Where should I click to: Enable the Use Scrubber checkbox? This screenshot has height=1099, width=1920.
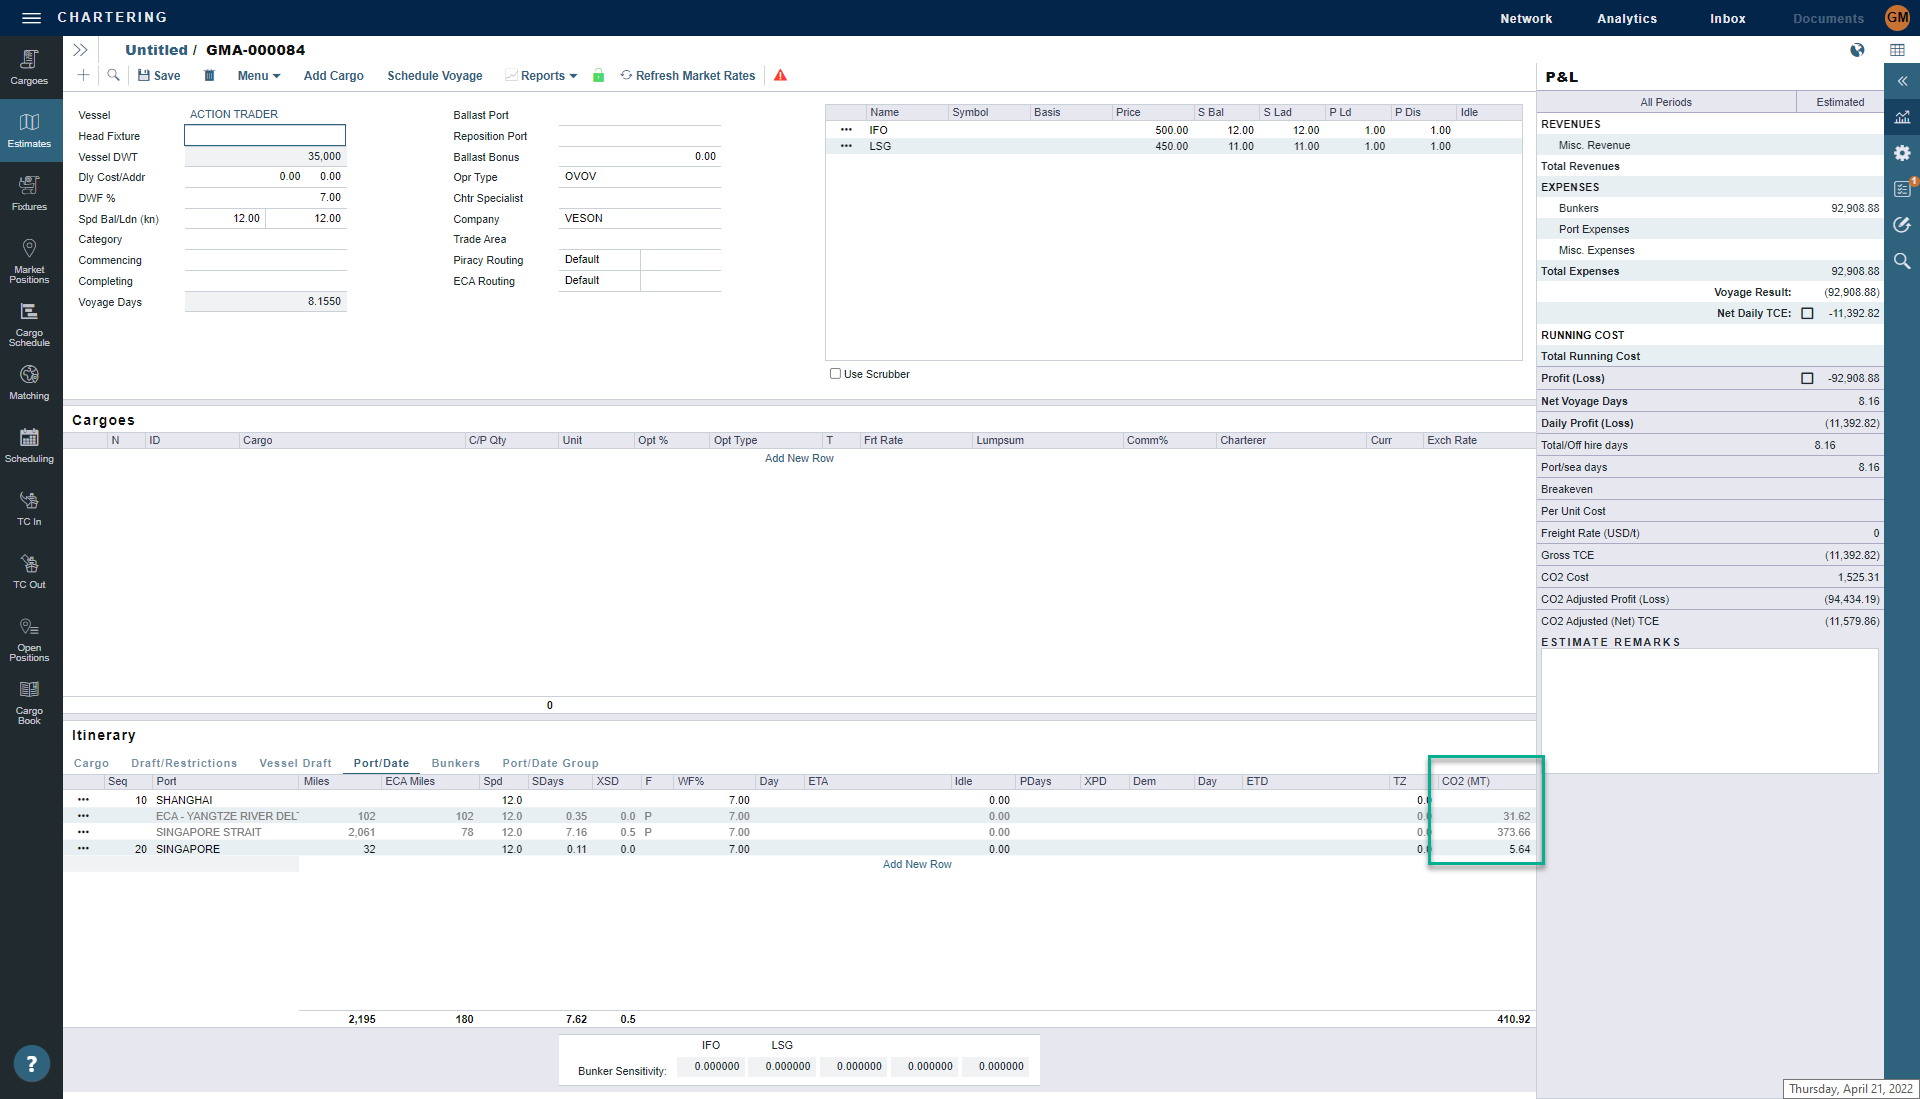tap(835, 374)
